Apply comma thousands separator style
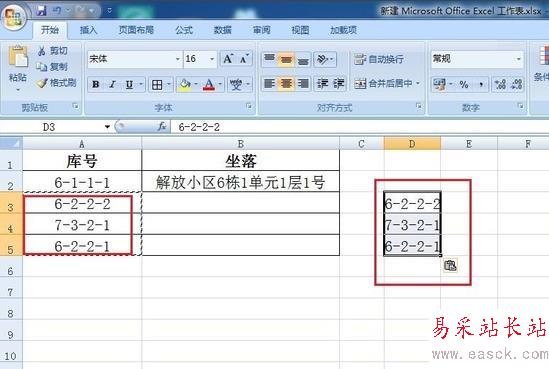This screenshot has width=549, height=369. [x=481, y=84]
